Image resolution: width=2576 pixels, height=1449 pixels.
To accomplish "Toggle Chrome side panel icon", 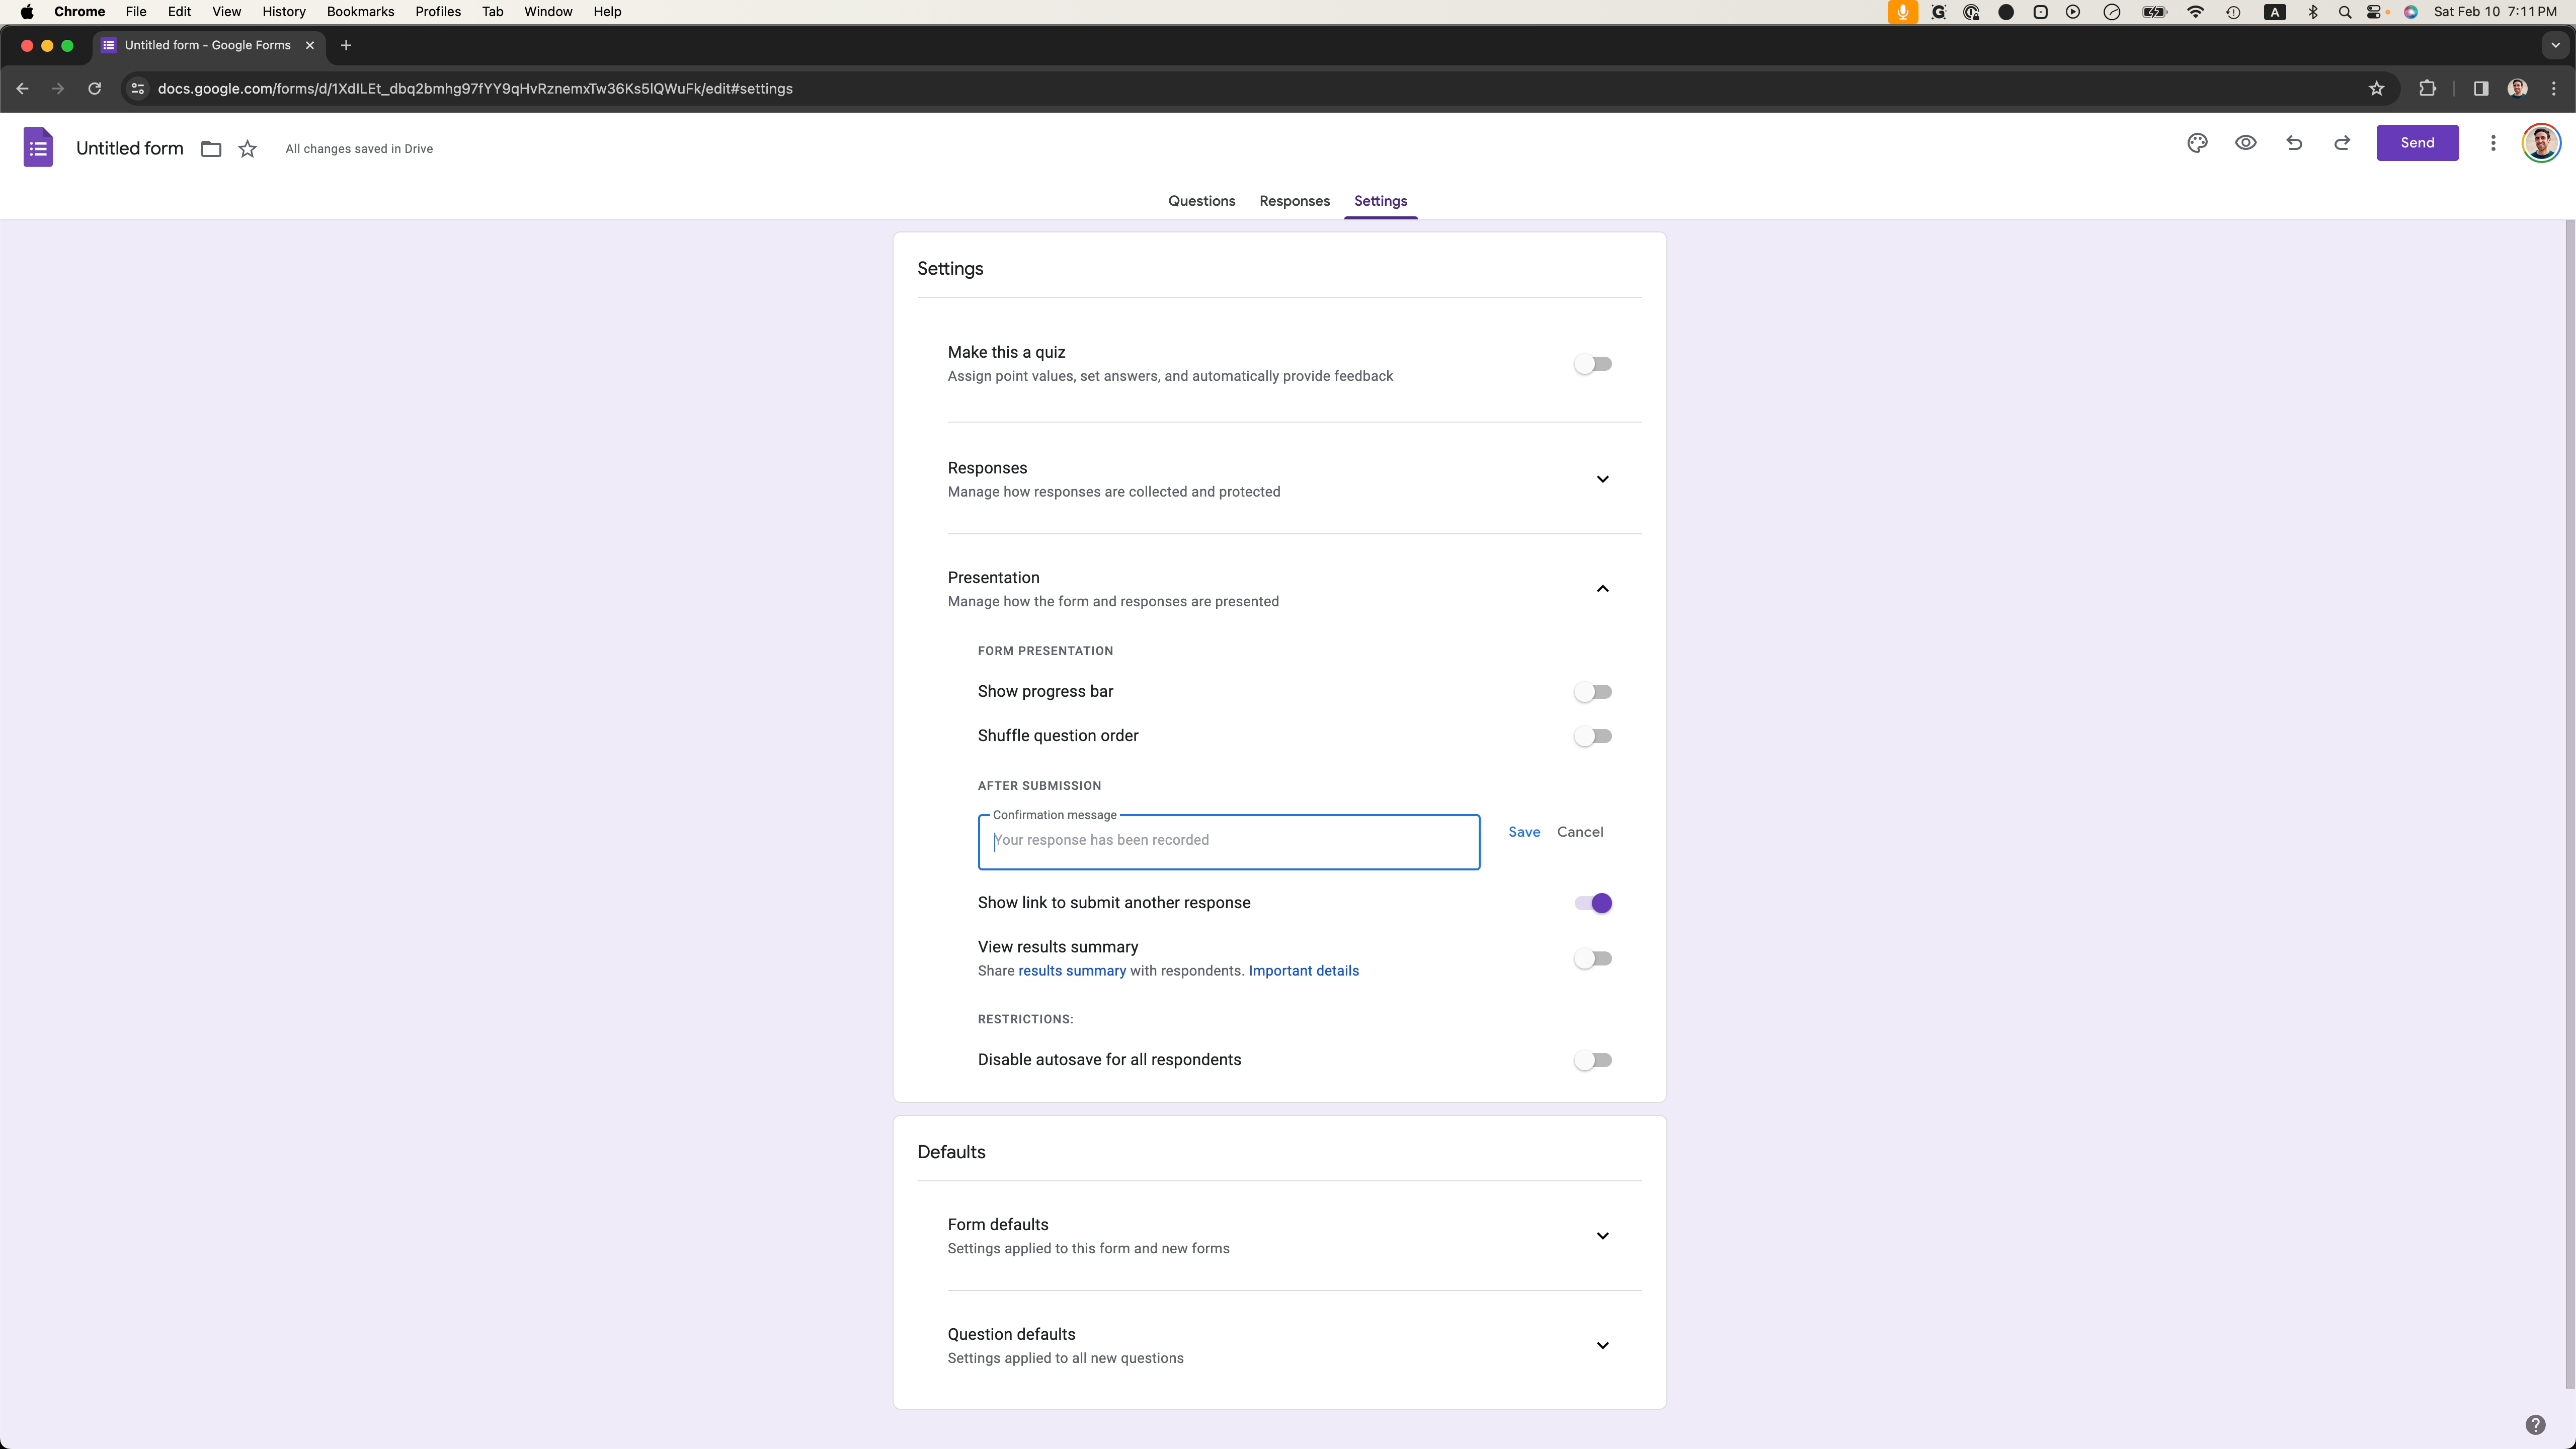I will (2481, 89).
